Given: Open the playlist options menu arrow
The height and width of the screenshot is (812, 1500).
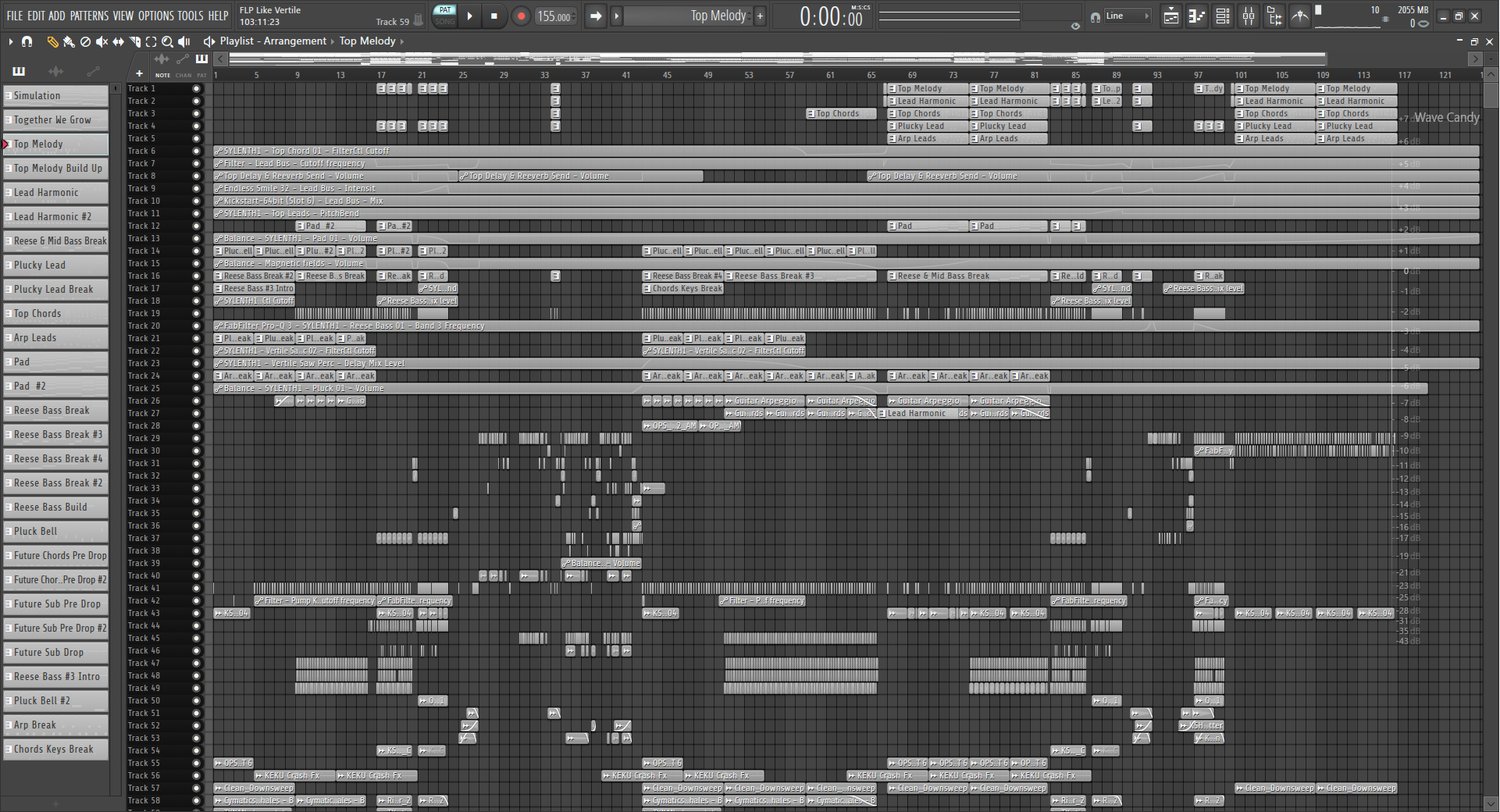Looking at the screenshot, I should [11, 42].
